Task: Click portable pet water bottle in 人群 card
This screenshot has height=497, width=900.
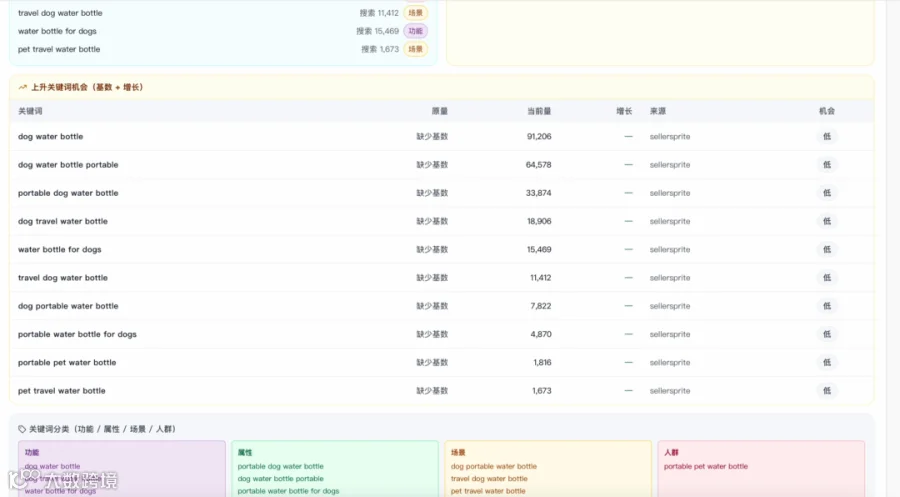Action: pyautogui.click(x=706, y=467)
